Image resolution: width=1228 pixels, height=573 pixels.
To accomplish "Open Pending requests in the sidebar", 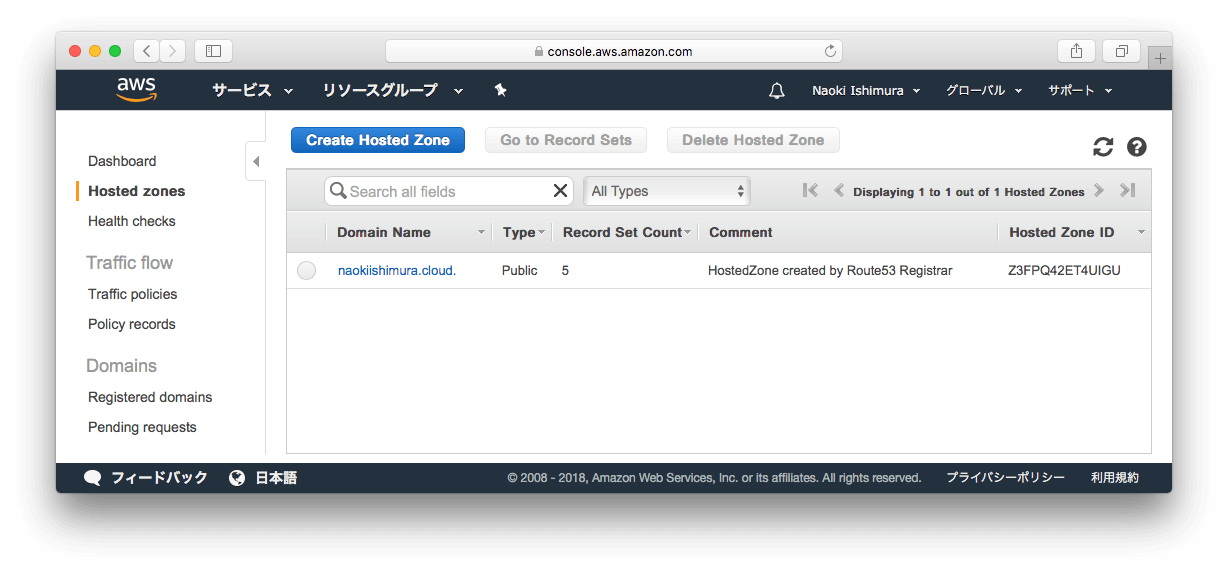I will click(x=142, y=427).
